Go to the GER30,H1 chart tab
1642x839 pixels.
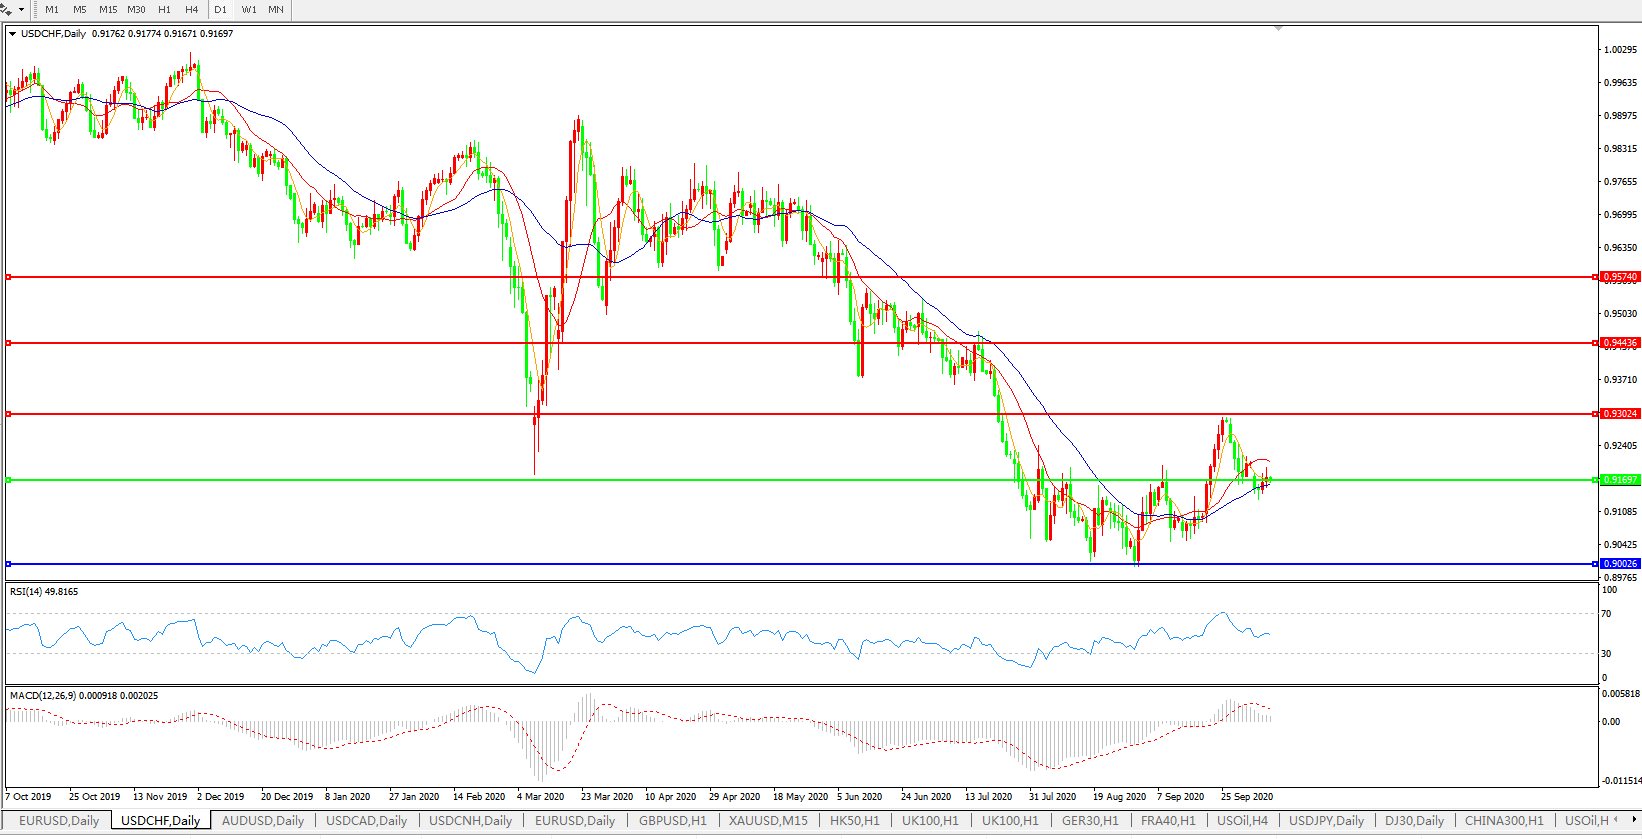[x=1089, y=821]
